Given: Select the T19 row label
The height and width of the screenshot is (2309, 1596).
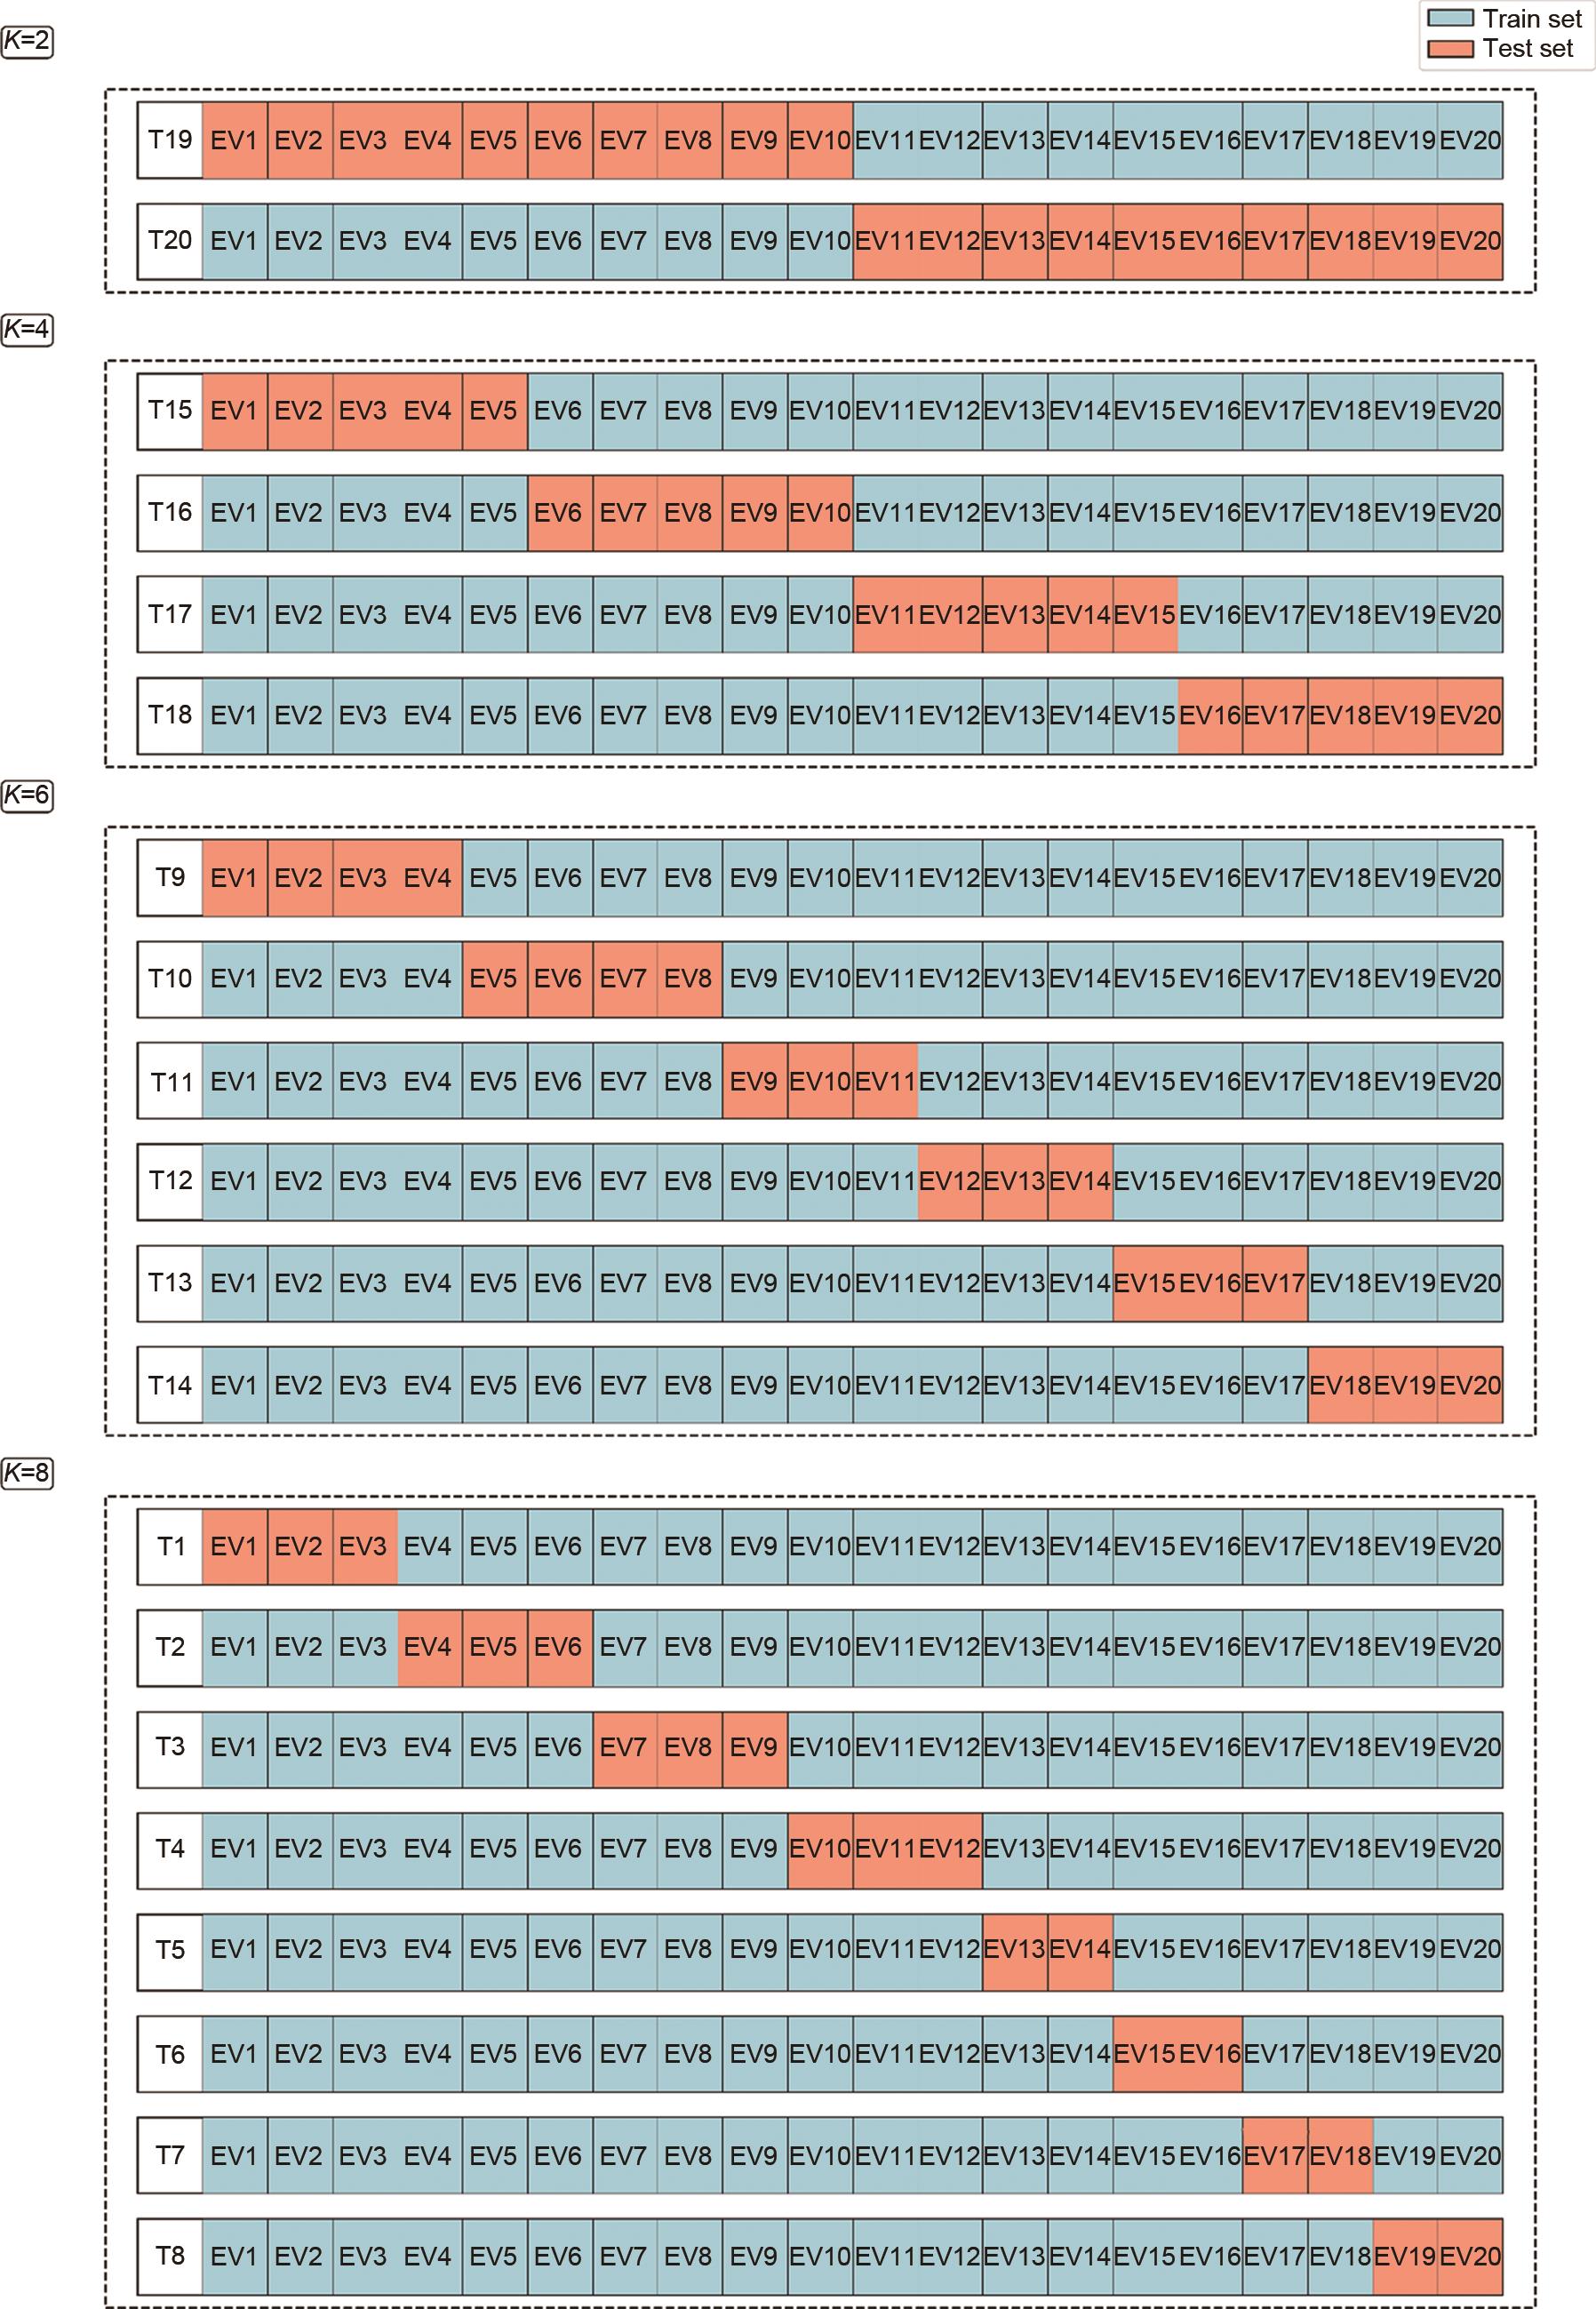Looking at the screenshot, I should (170, 140).
